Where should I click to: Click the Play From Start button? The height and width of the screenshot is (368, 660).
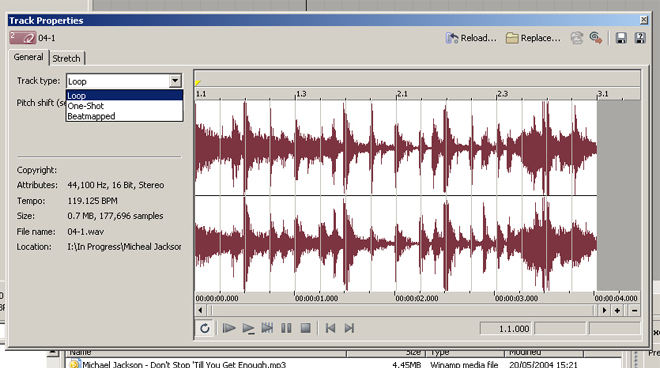[229, 328]
